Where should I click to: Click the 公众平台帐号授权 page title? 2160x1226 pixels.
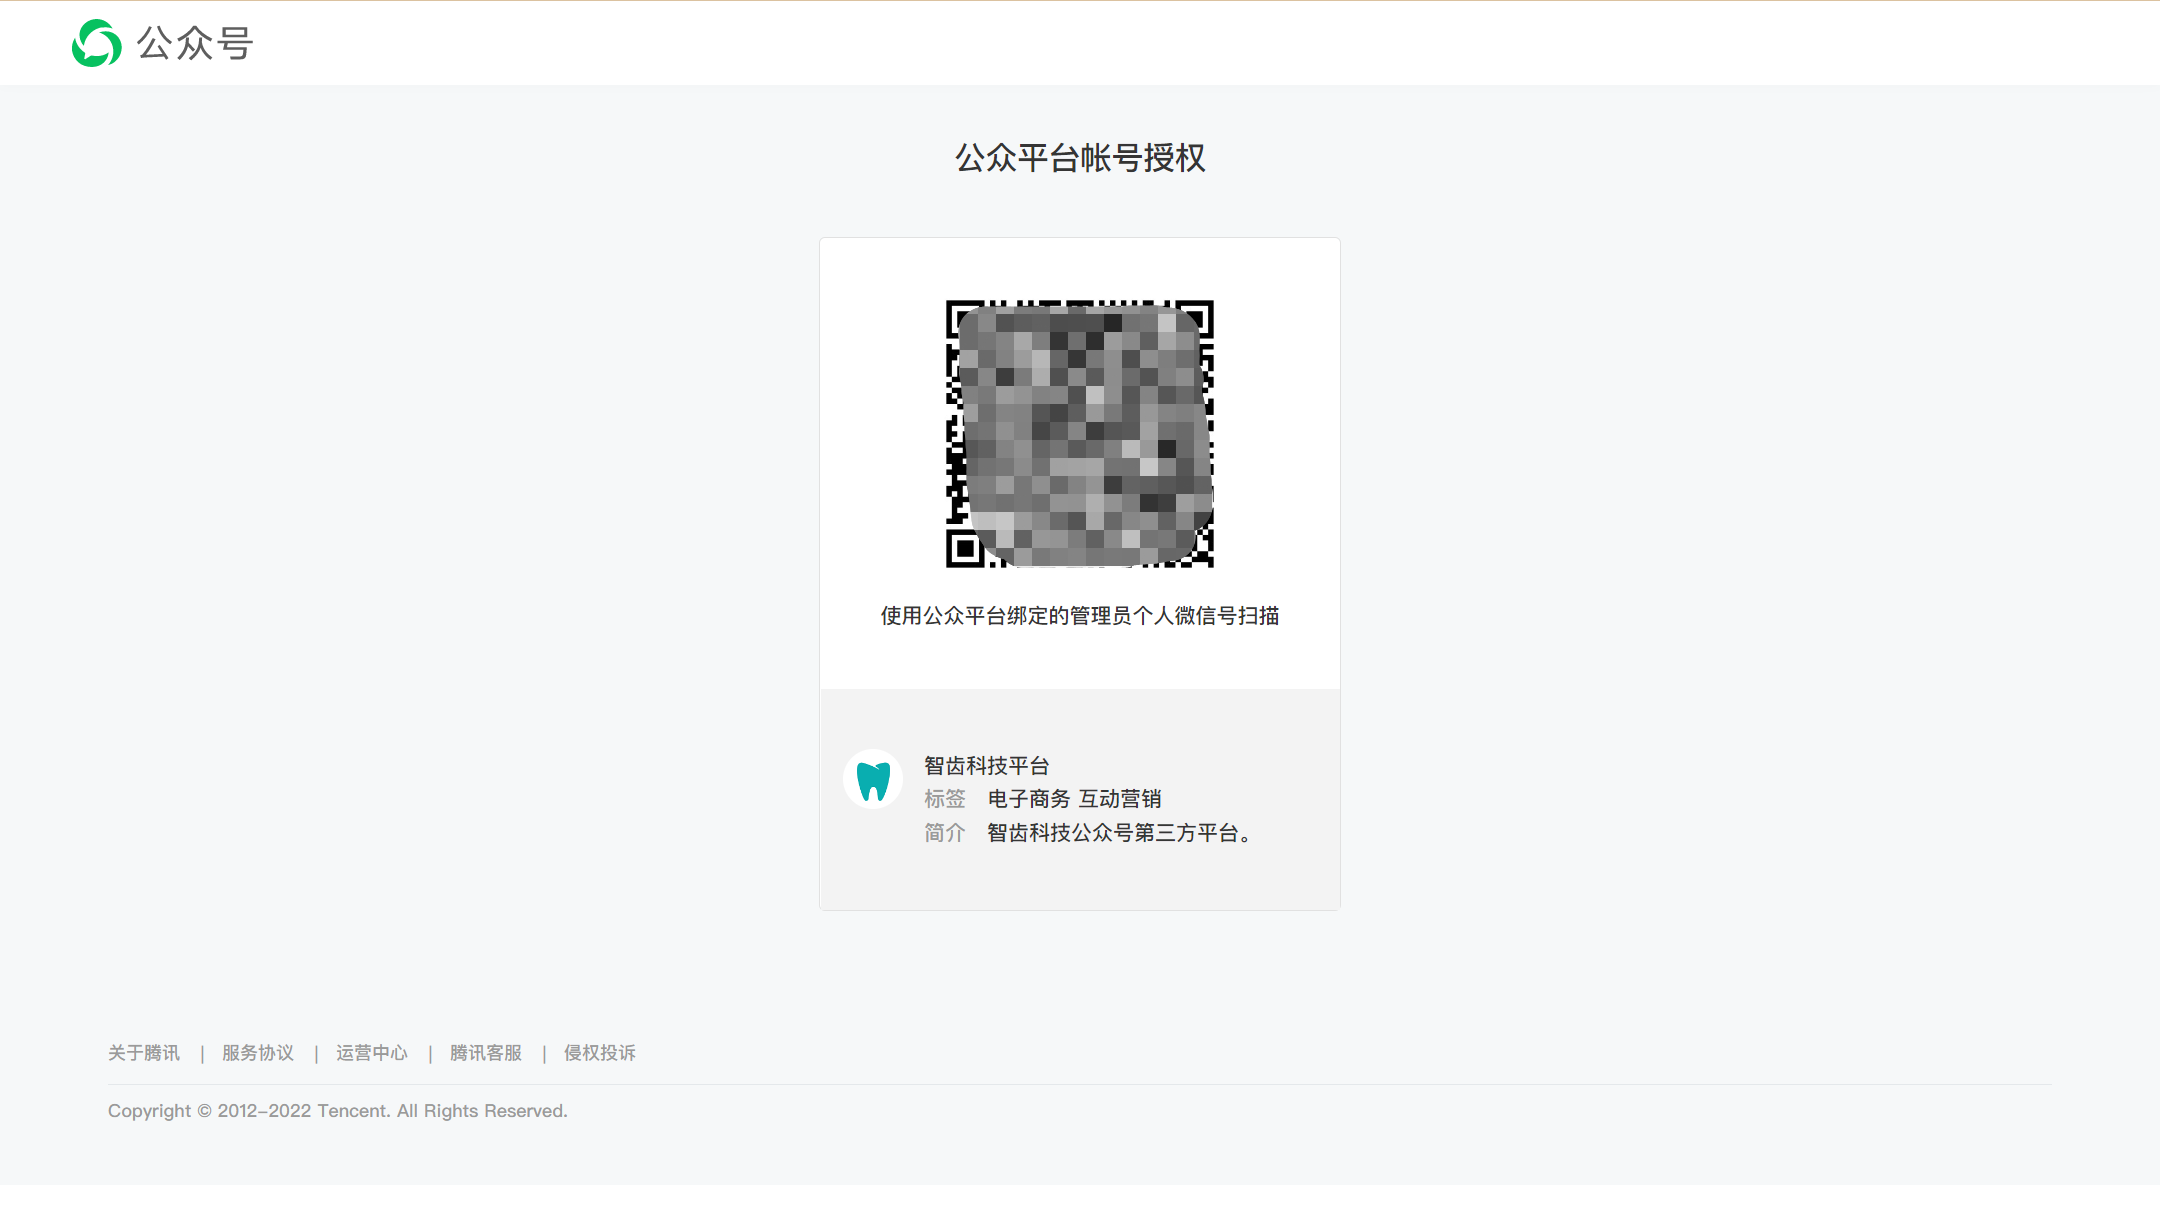pyautogui.click(x=1080, y=158)
